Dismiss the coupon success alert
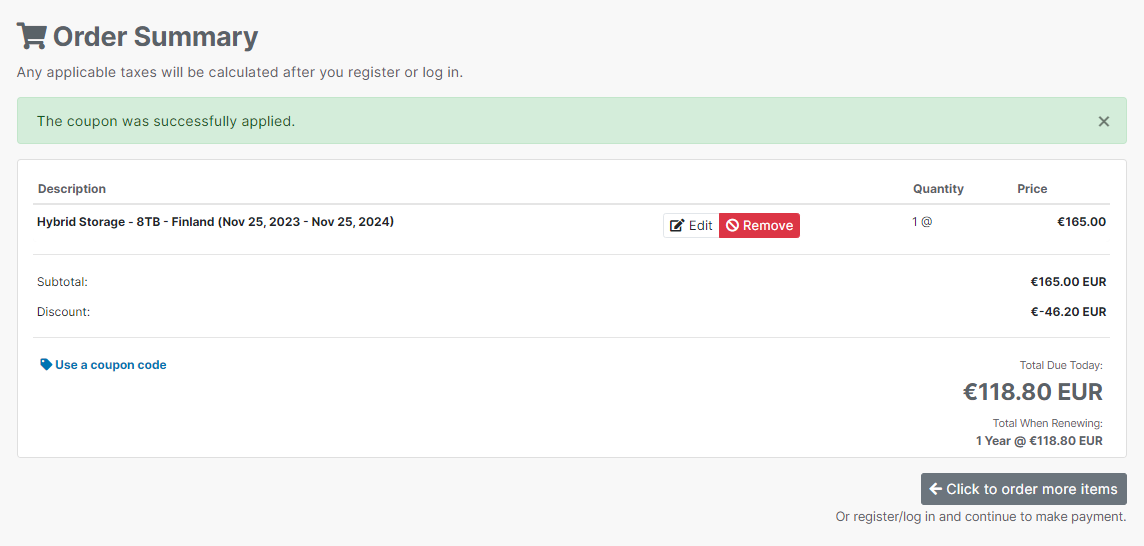This screenshot has width=1144, height=546. (1104, 121)
